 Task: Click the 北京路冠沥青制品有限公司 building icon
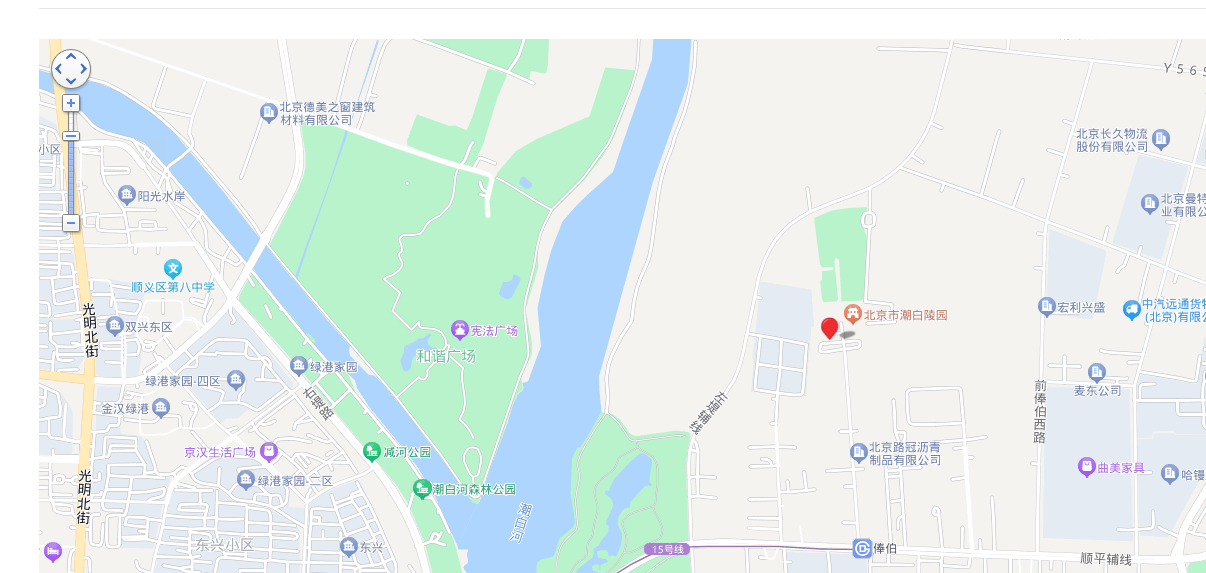[858, 453]
